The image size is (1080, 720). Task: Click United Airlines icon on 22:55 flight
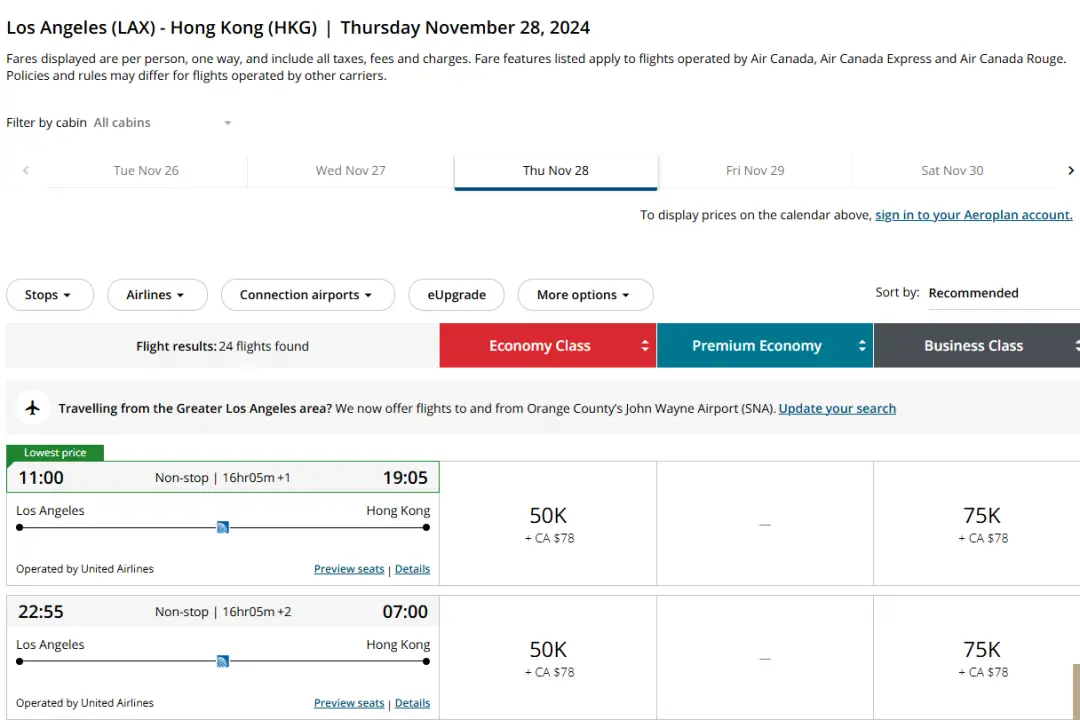[223, 661]
